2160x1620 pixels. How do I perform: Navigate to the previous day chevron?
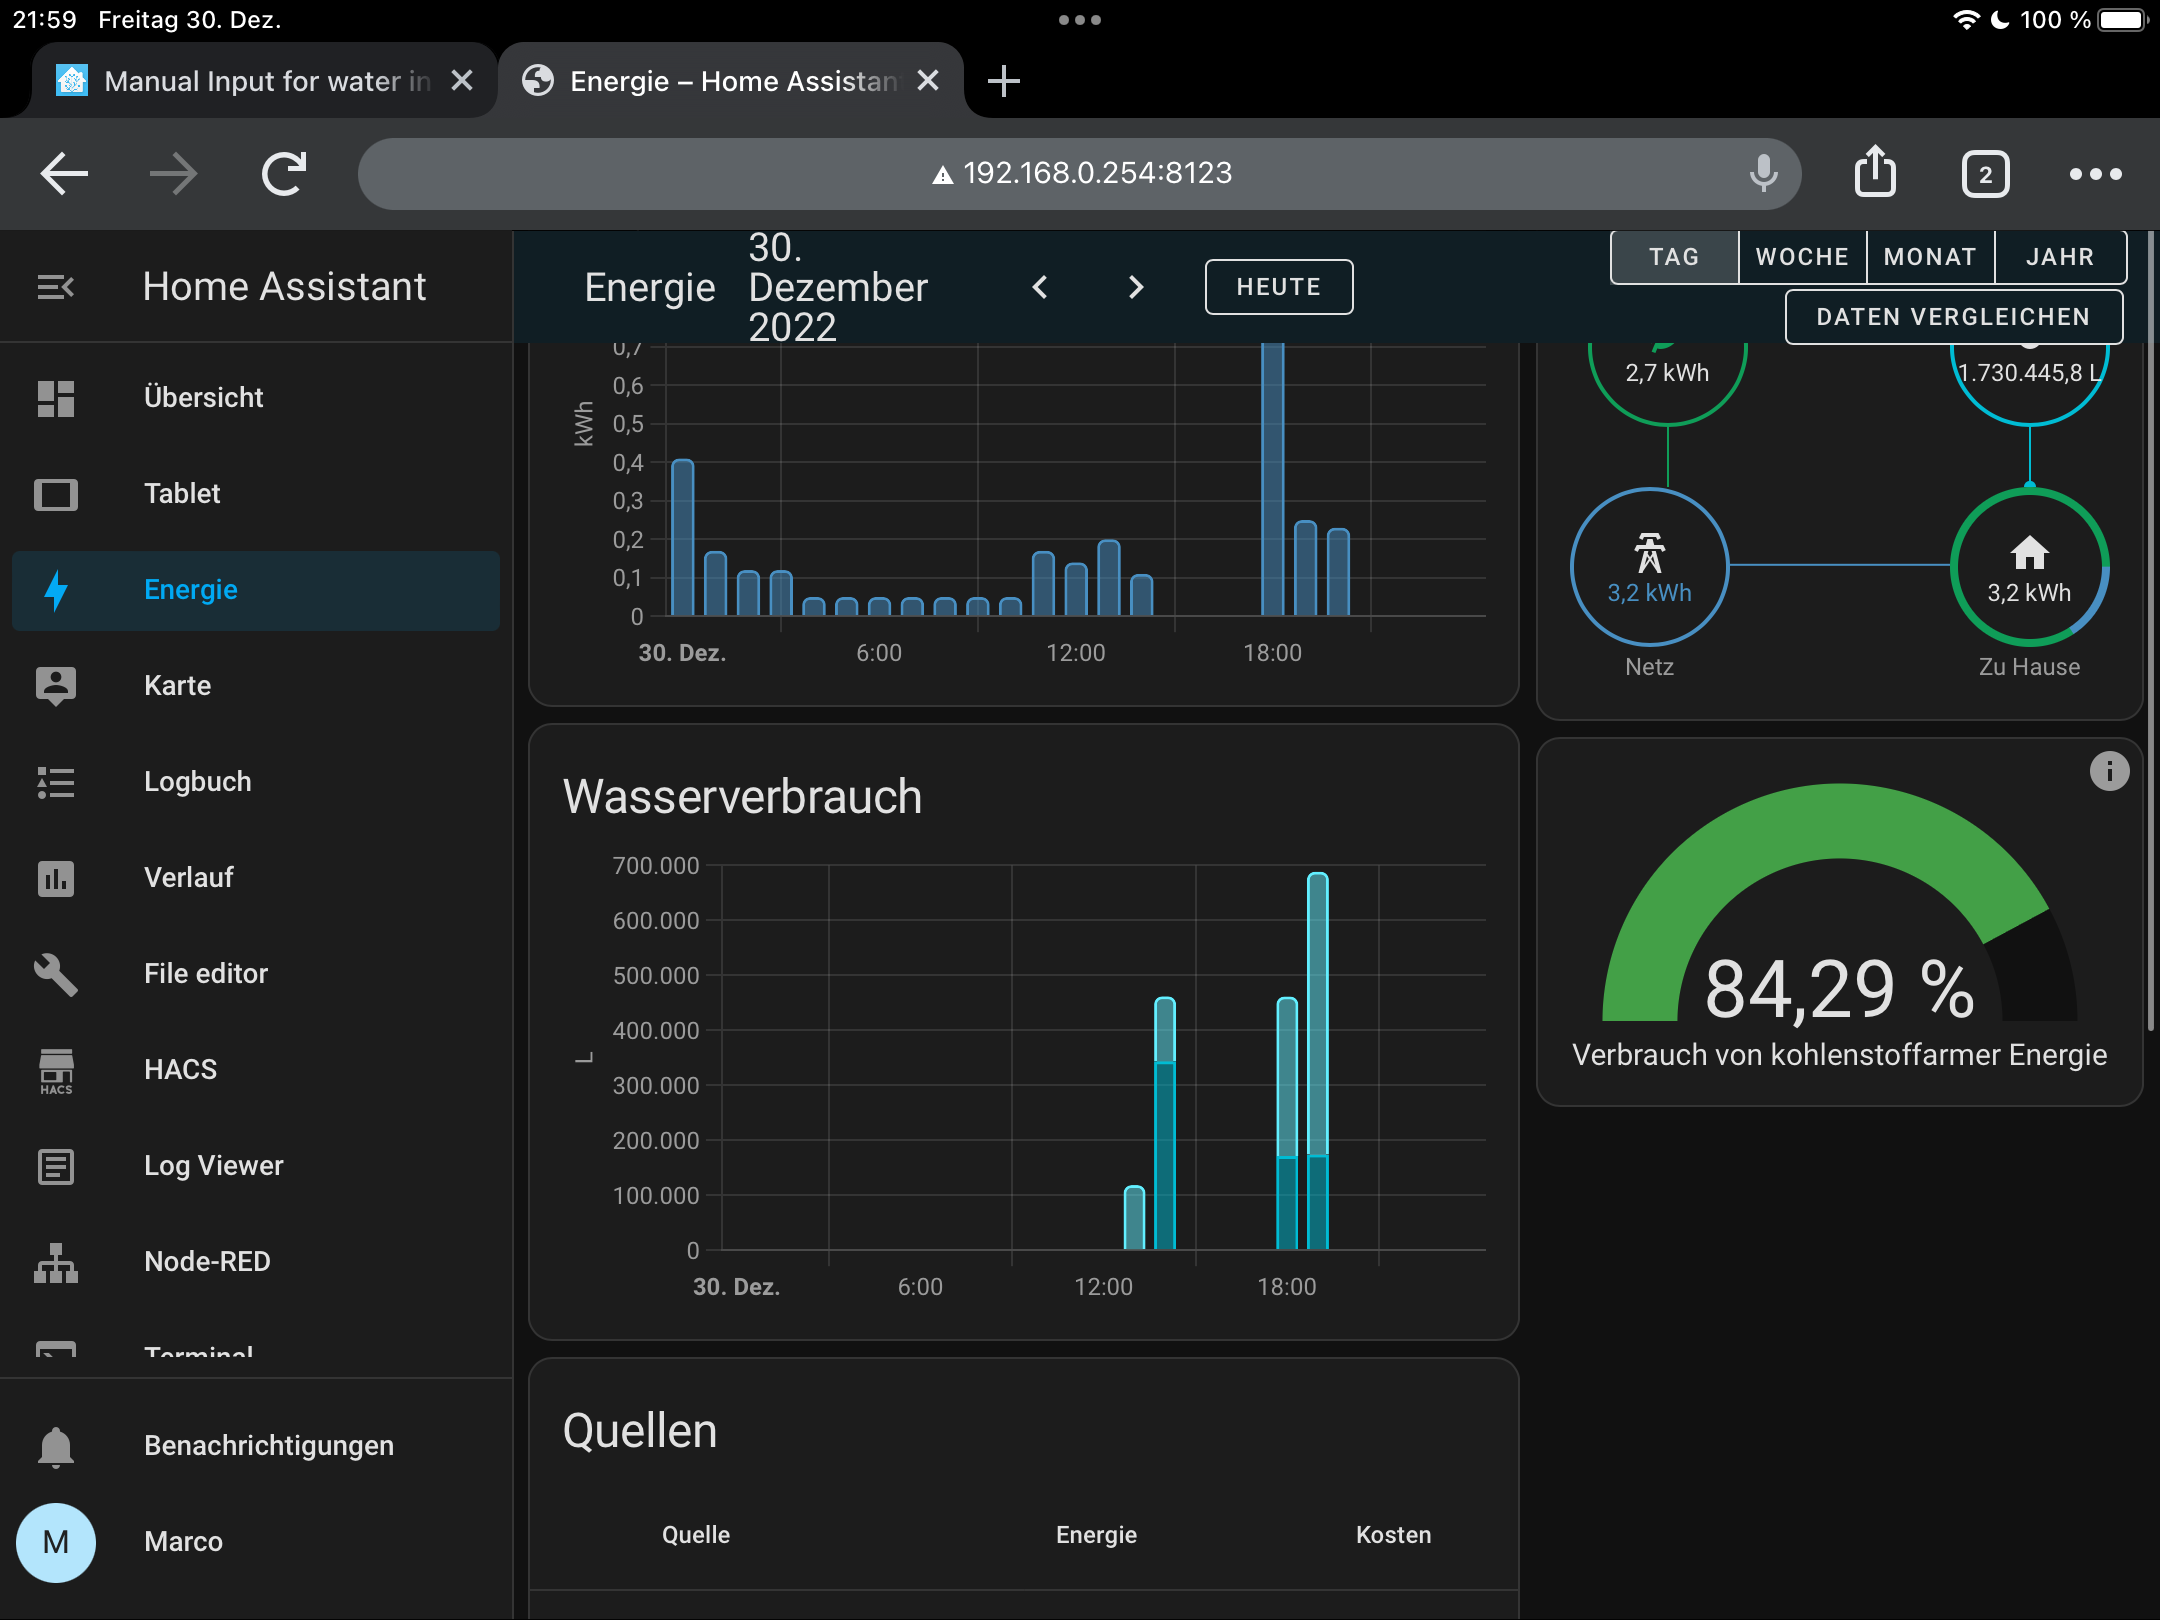[x=1040, y=287]
